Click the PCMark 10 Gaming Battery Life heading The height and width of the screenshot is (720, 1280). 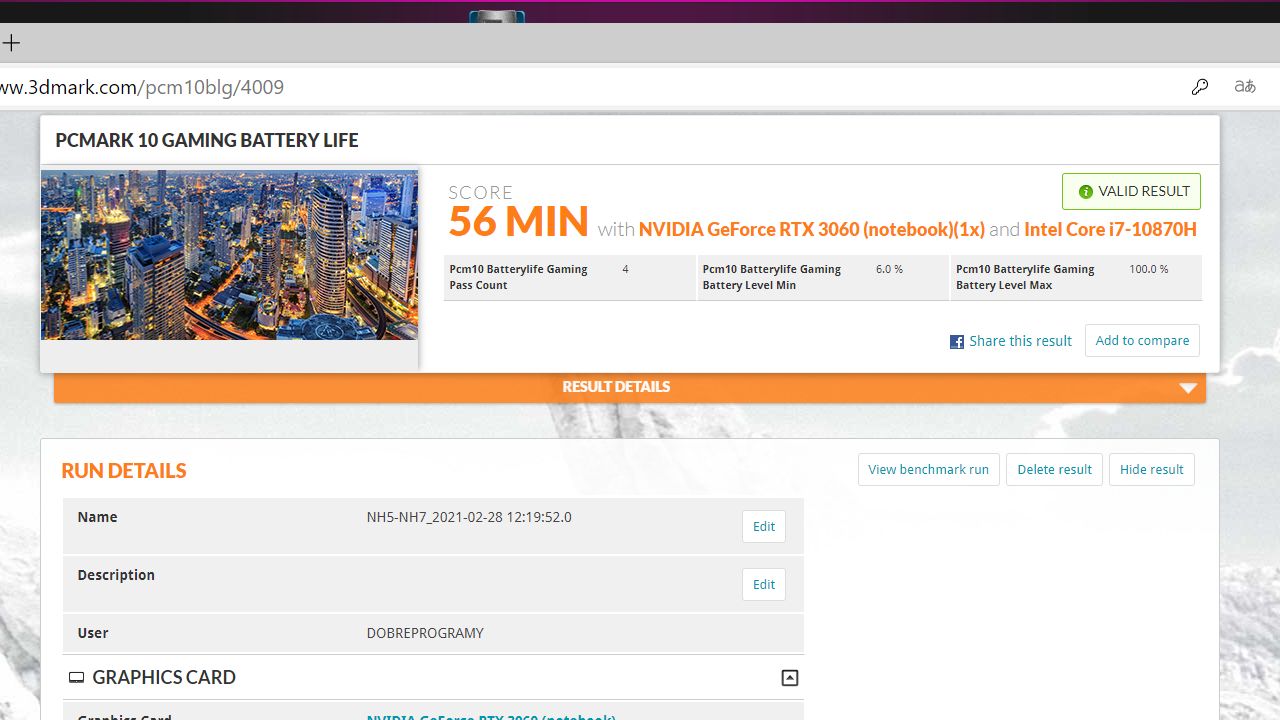pyautogui.click(x=207, y=140)
